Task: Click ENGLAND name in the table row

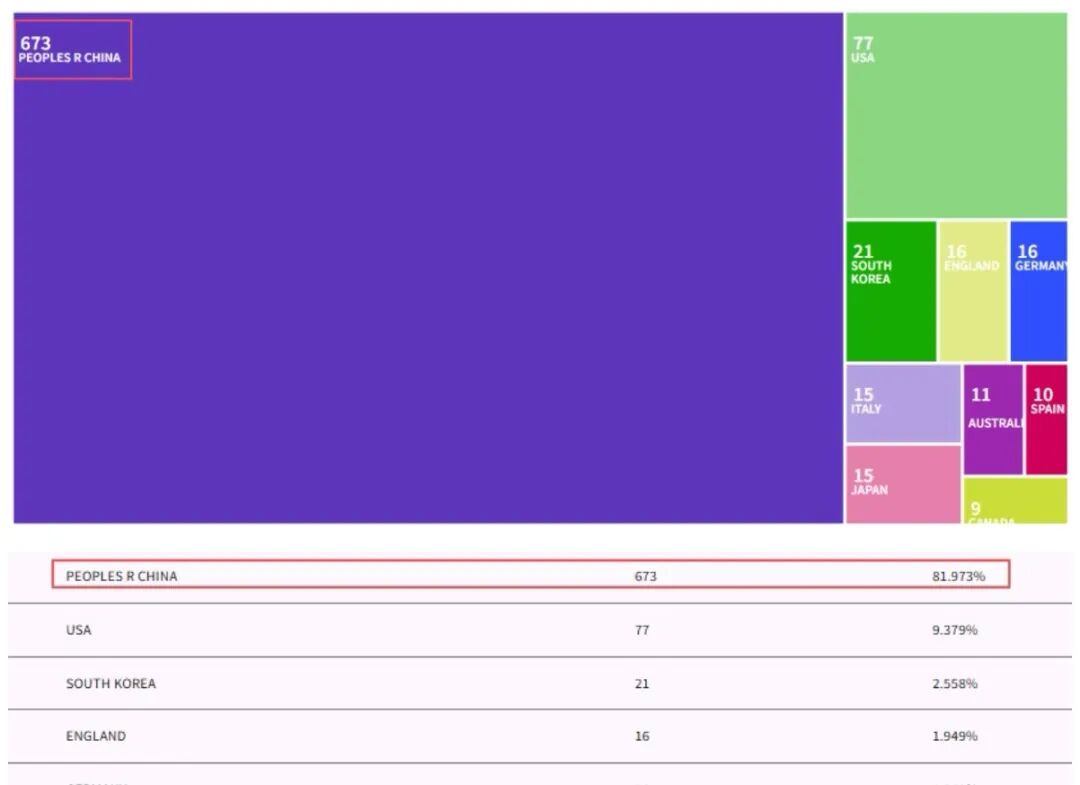Action: 96,736
